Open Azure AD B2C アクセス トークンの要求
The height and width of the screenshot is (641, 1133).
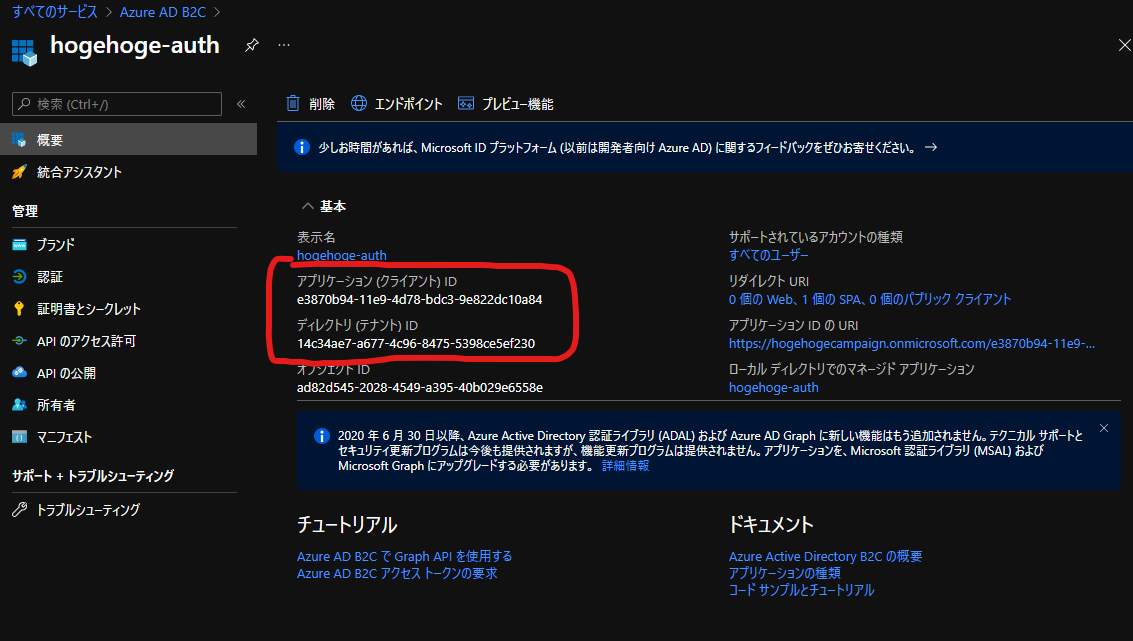click(x=397, y=574)
